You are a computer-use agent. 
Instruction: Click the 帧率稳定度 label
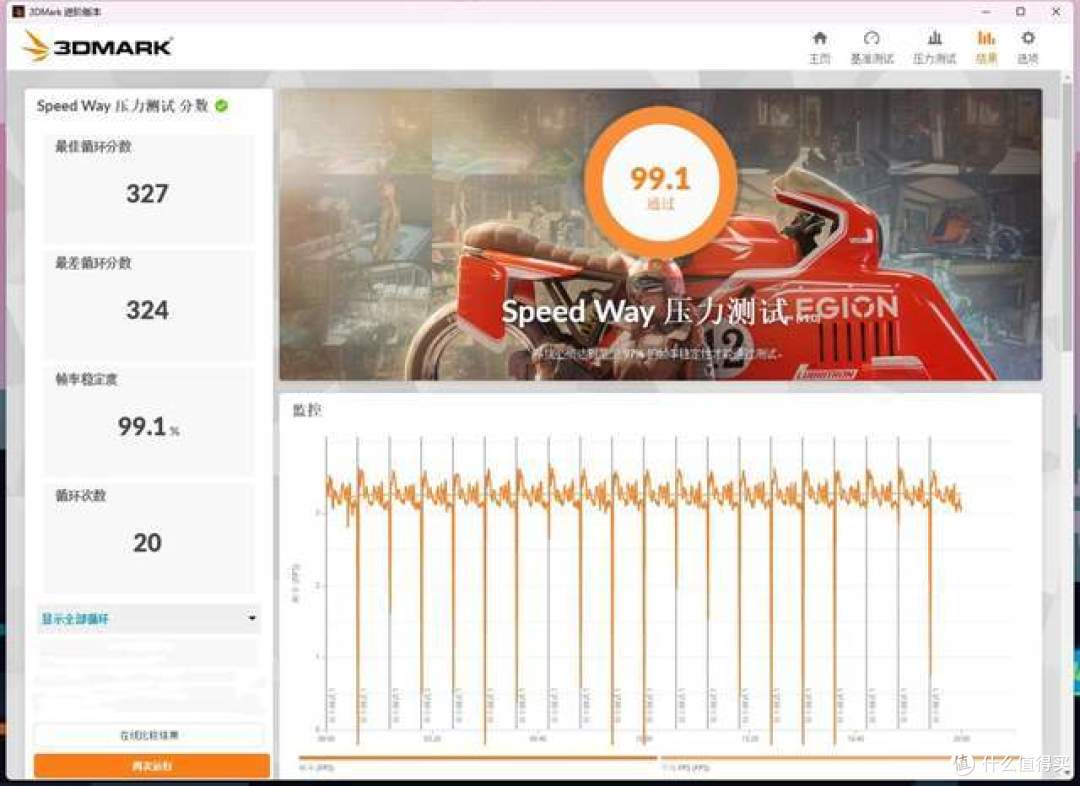86,379
